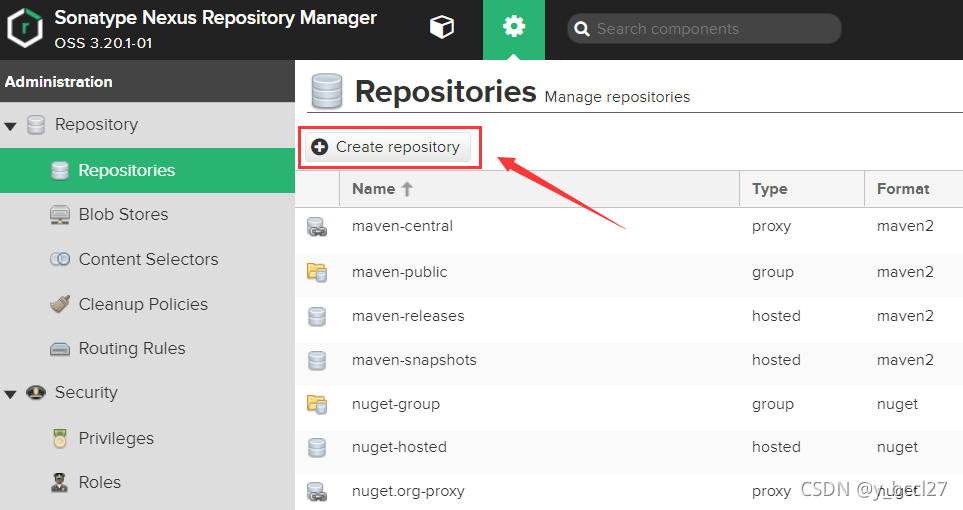Open Blob Stores
963x510 pixels.
123,214
